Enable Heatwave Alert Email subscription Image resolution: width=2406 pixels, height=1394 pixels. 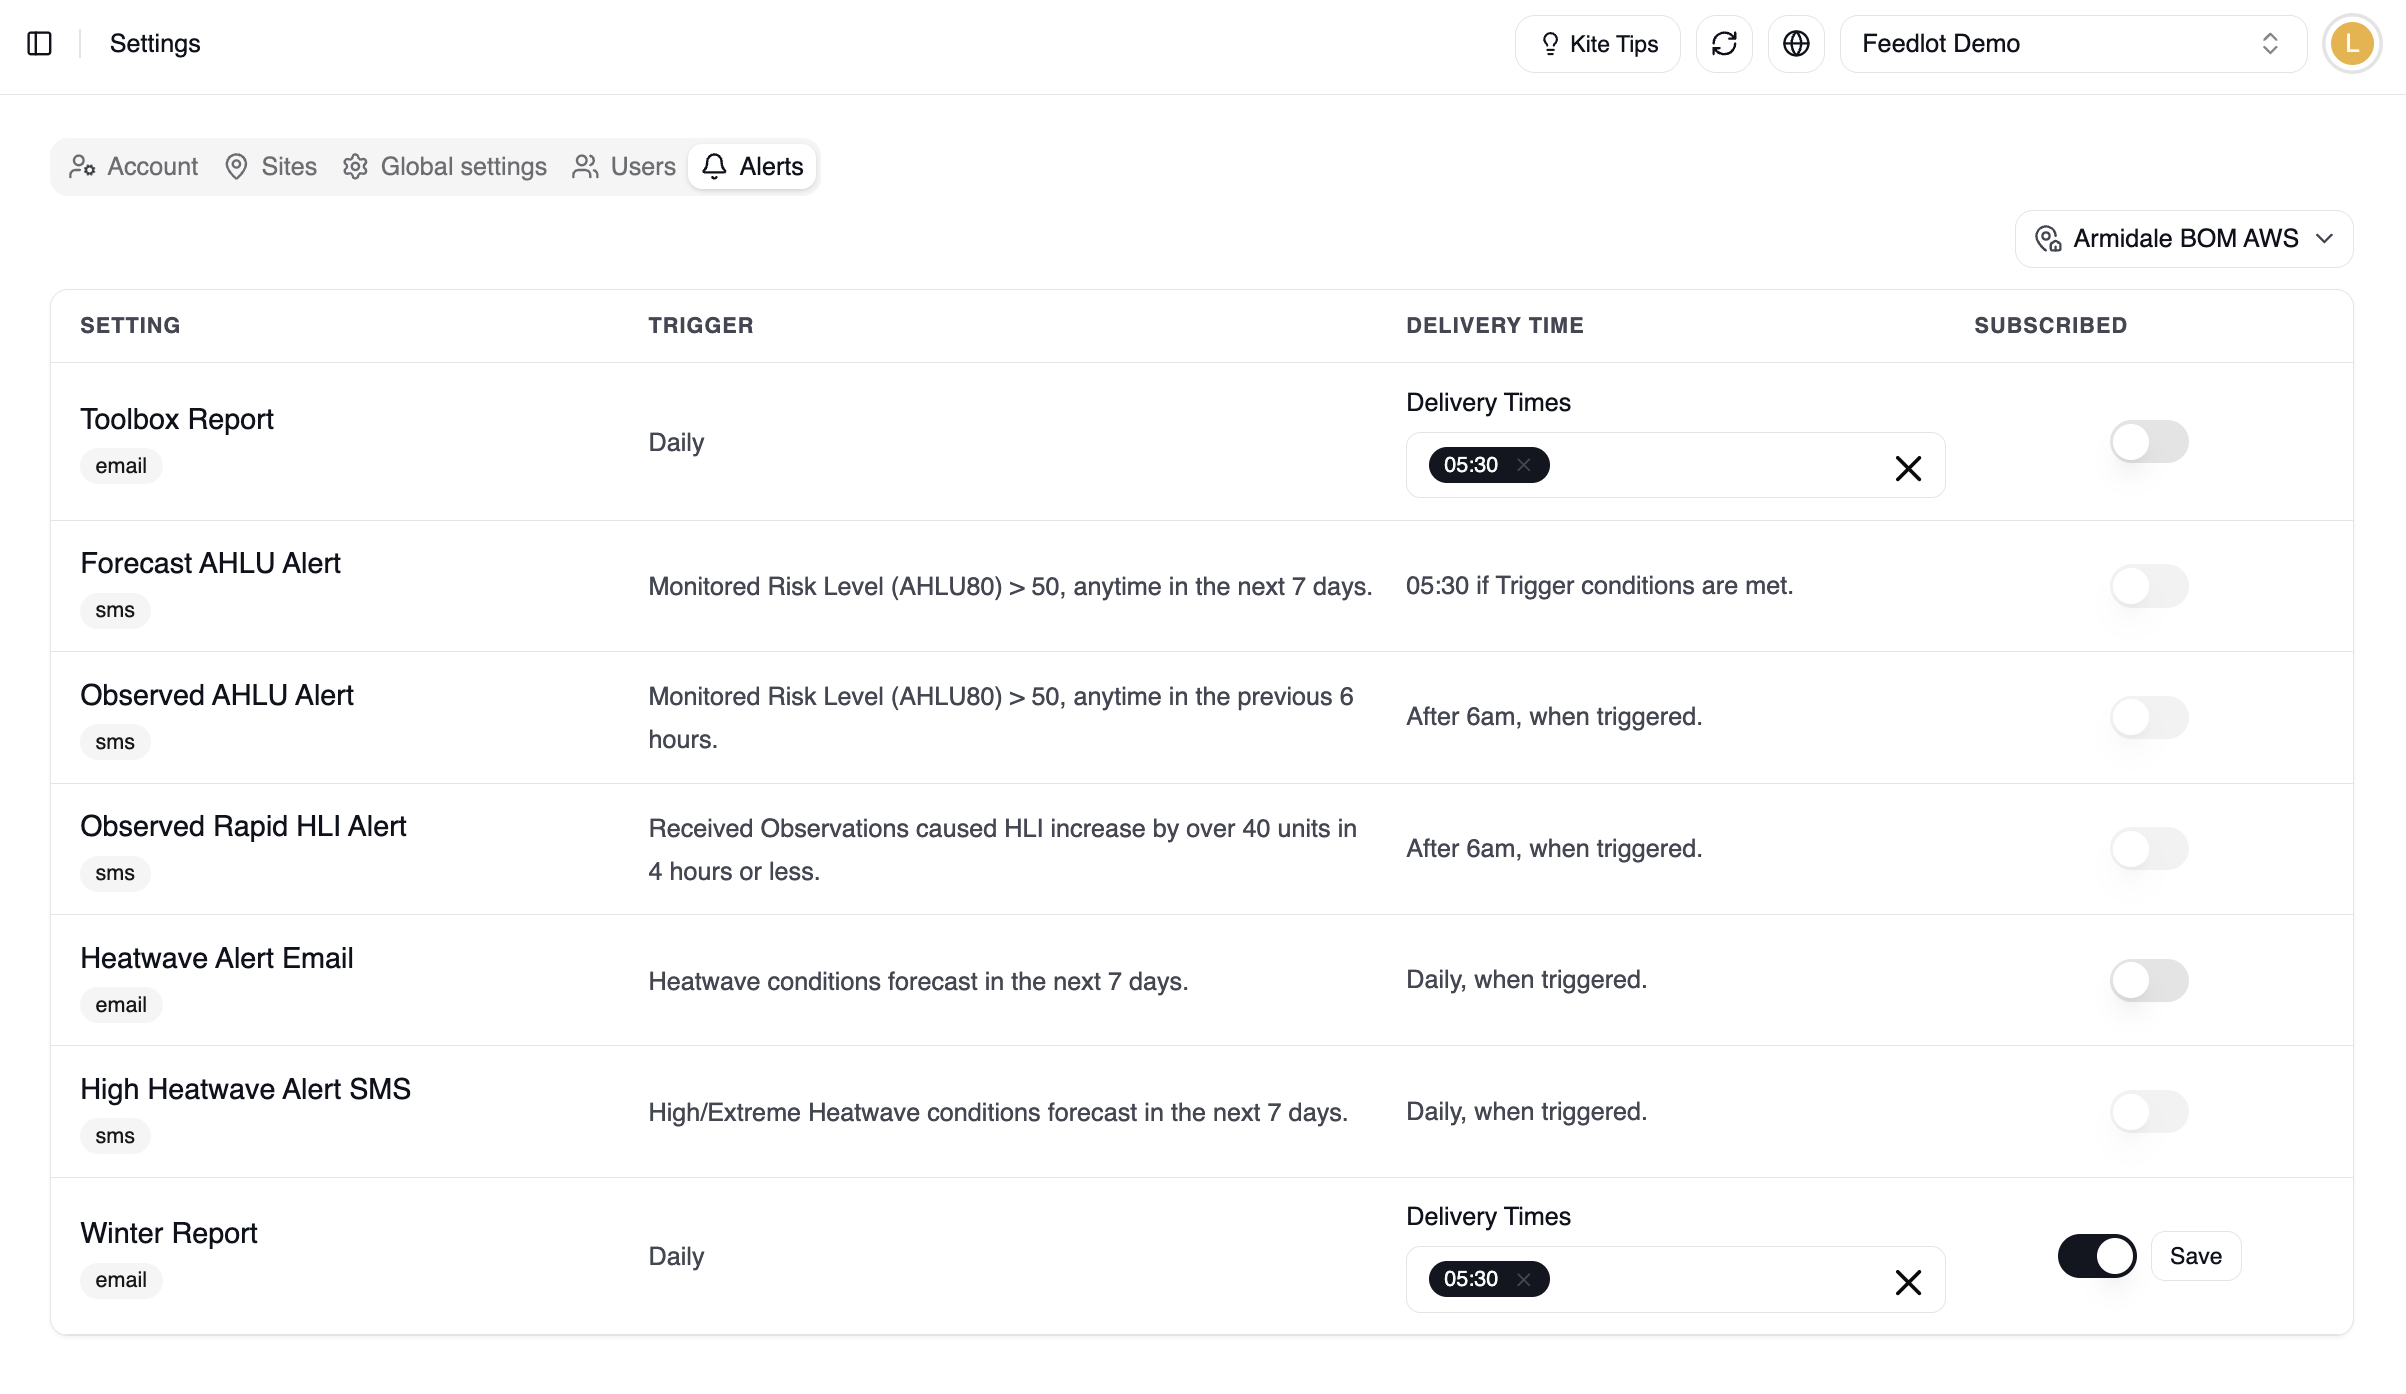[2149, 980]
